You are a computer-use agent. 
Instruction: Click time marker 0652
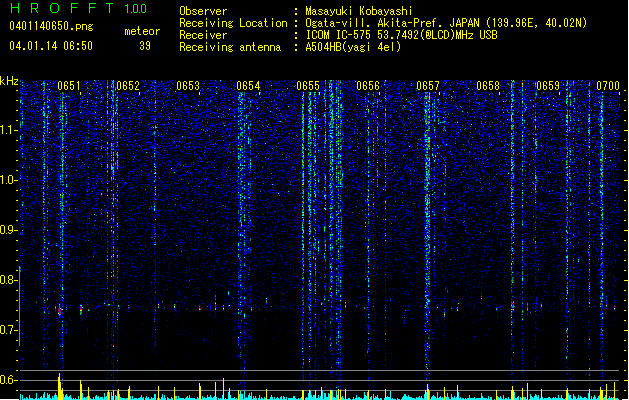128,86
